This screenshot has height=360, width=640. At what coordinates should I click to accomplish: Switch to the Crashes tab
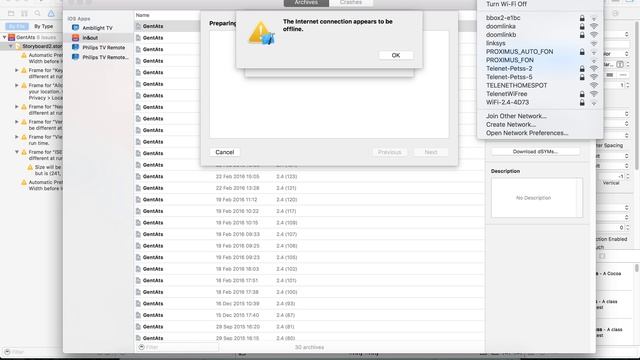click(x=351, y=2)
